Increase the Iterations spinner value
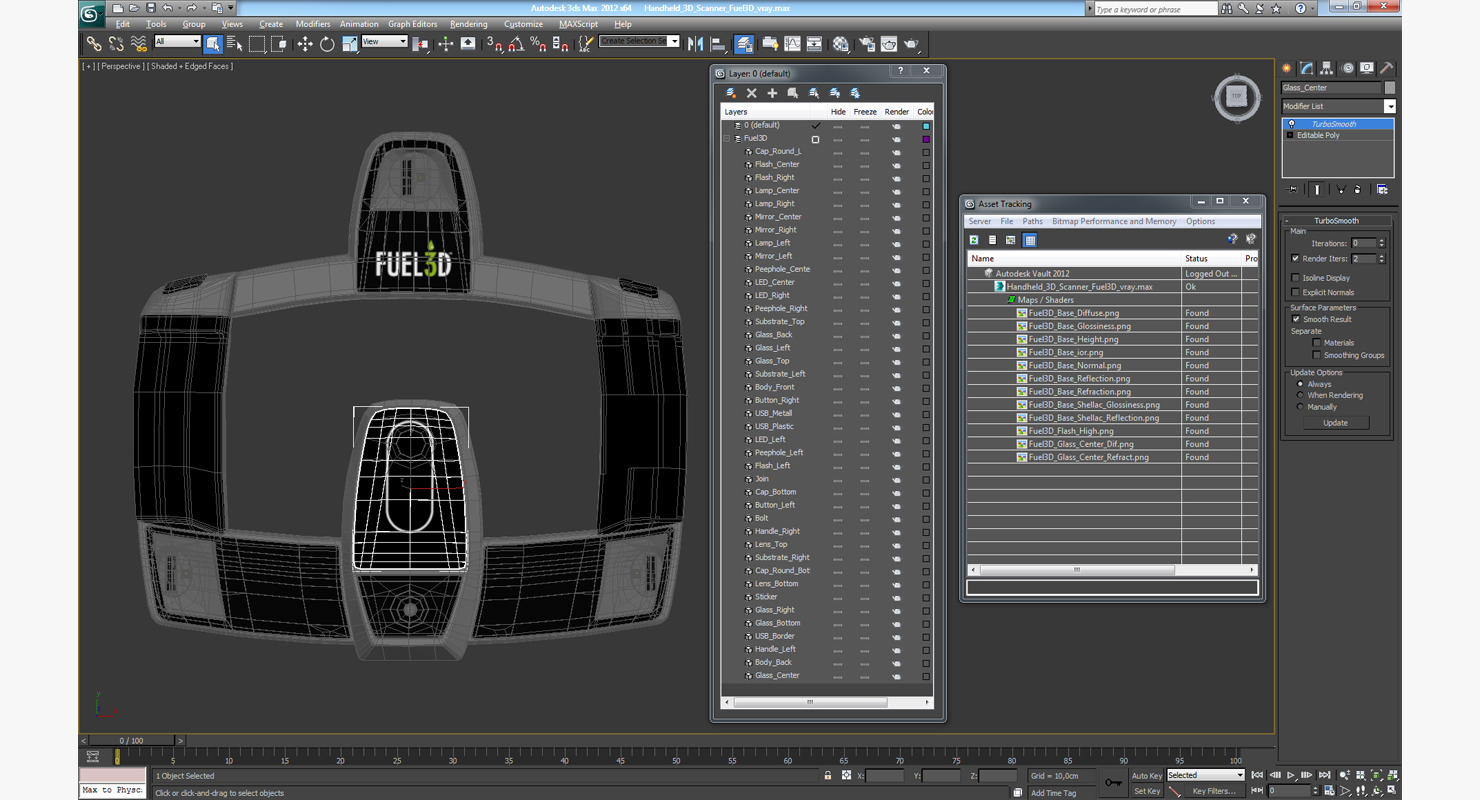Image resolution: width=1480 pixels, height=800 pixels. (1382, 241)
